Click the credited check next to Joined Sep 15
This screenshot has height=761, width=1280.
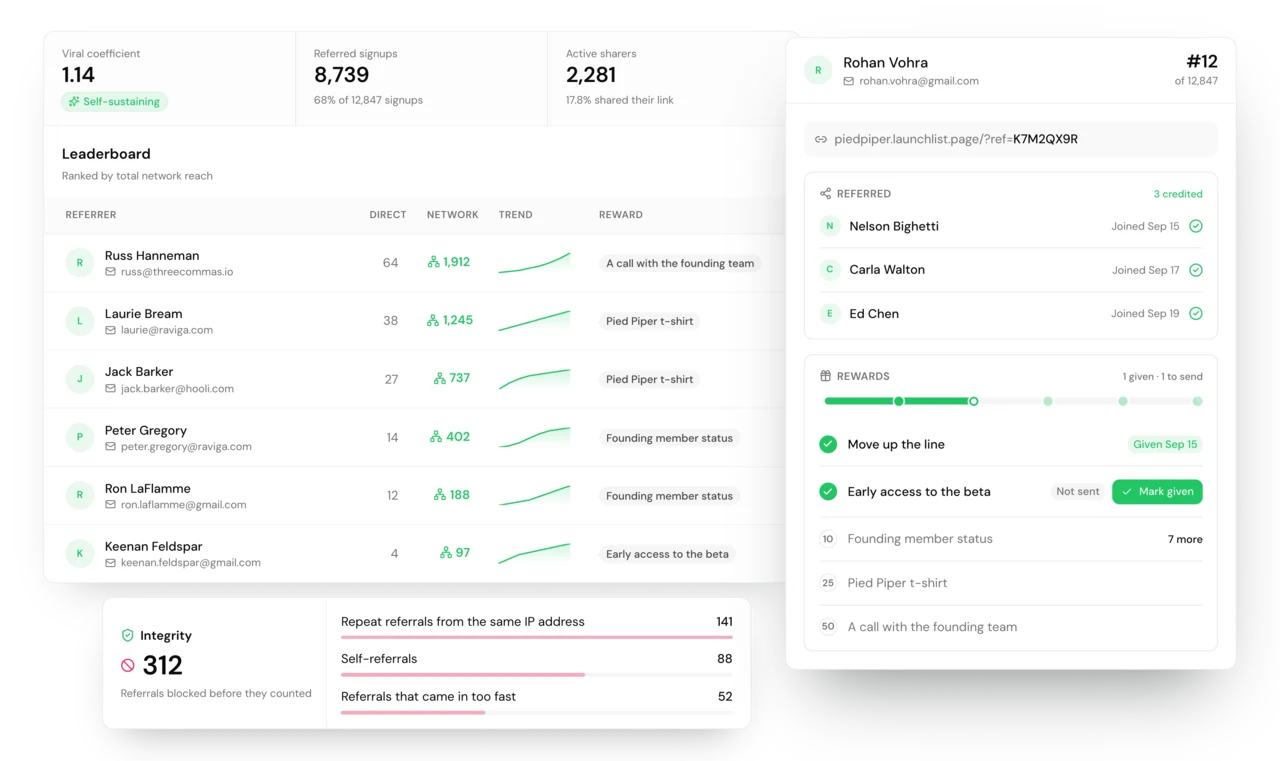click(1196, 226)
